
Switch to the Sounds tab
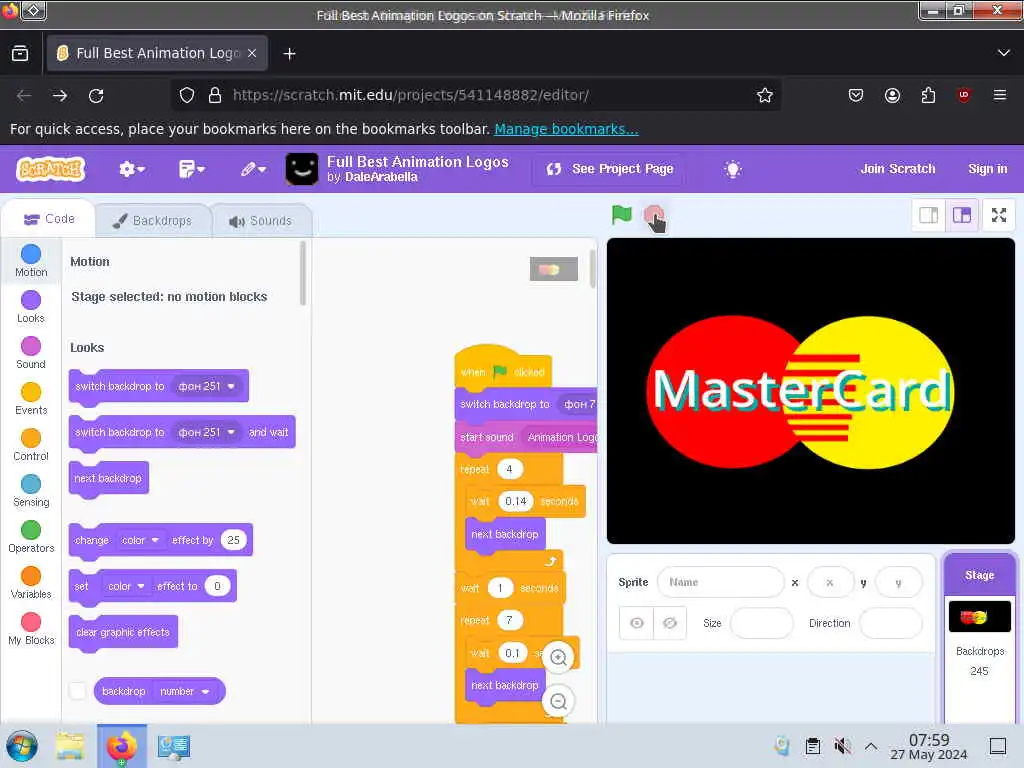tap(261, 221)
